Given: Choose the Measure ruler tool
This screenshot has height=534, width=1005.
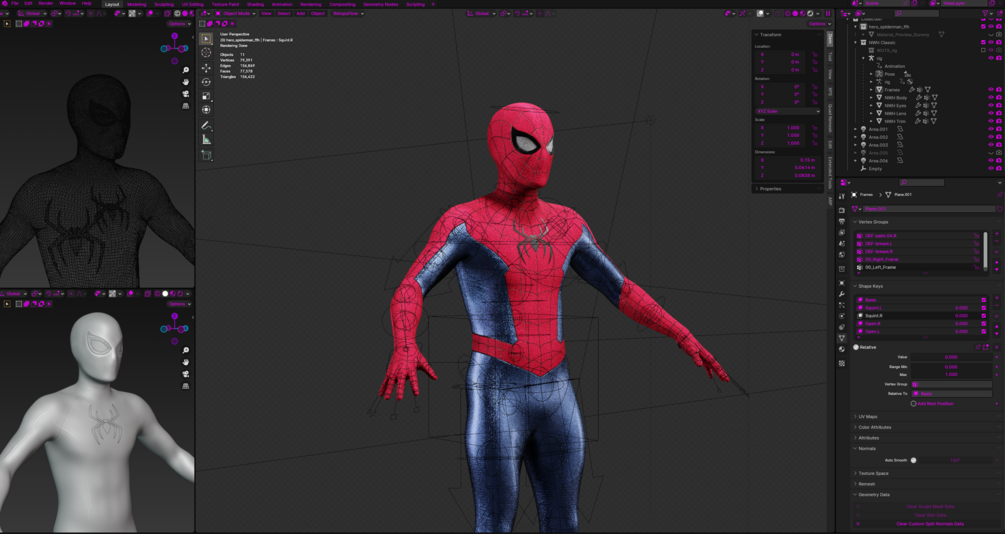Looking at the screenshot, I should pos(206,139).
